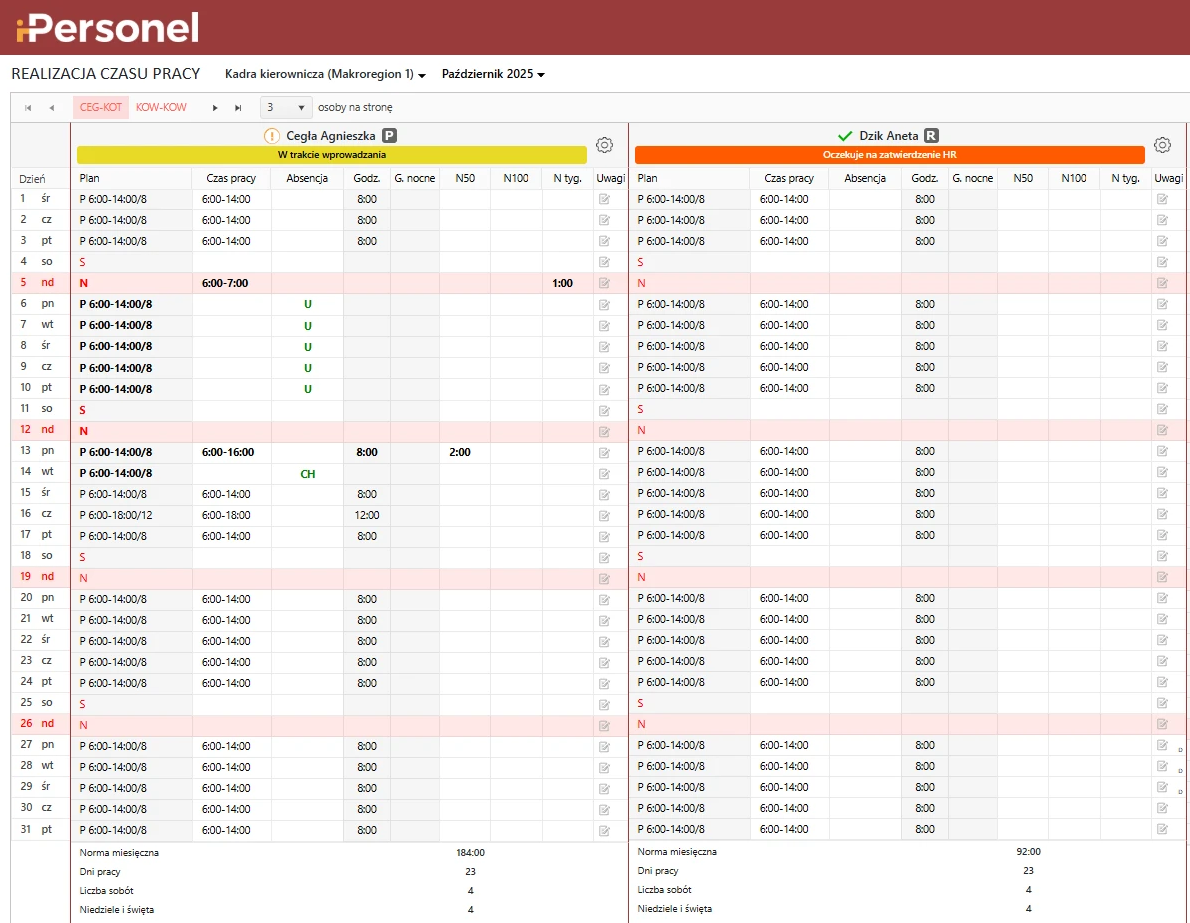Click Dzik Aneta's Czas pracy column header
Screen dimensions: 1190x923
click(789, 178)
